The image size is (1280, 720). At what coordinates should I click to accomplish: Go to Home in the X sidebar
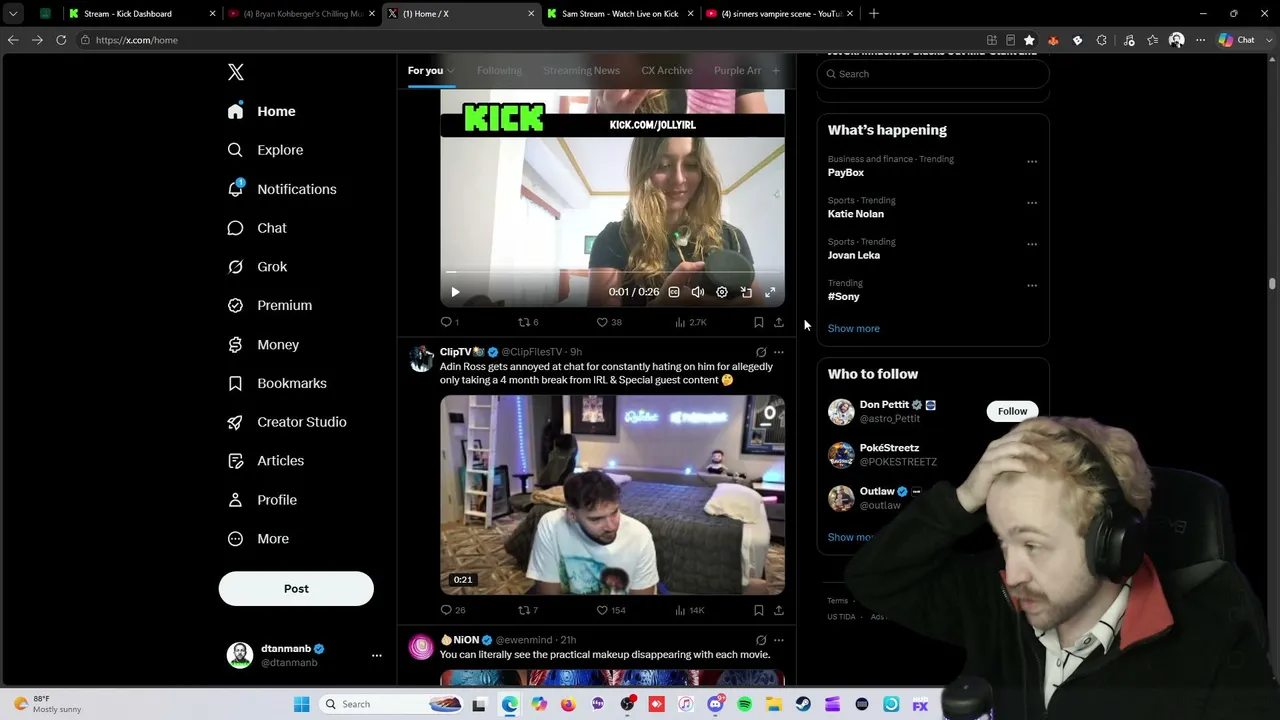click(x=261, y=111)
